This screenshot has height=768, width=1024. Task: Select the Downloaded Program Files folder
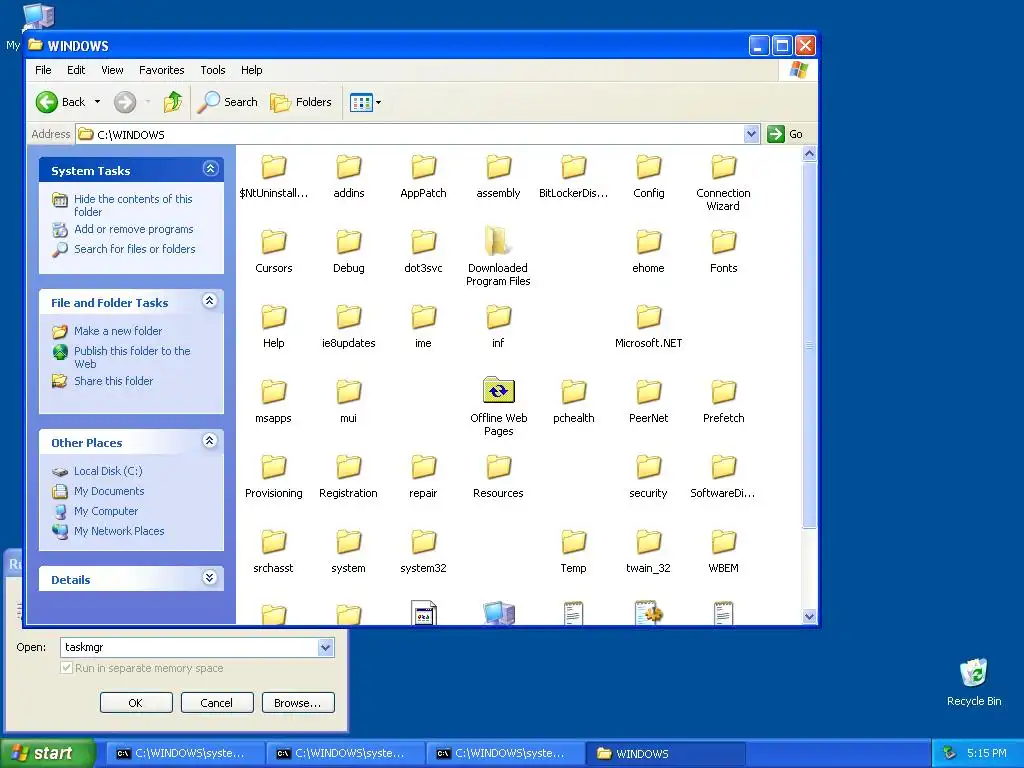498,257
